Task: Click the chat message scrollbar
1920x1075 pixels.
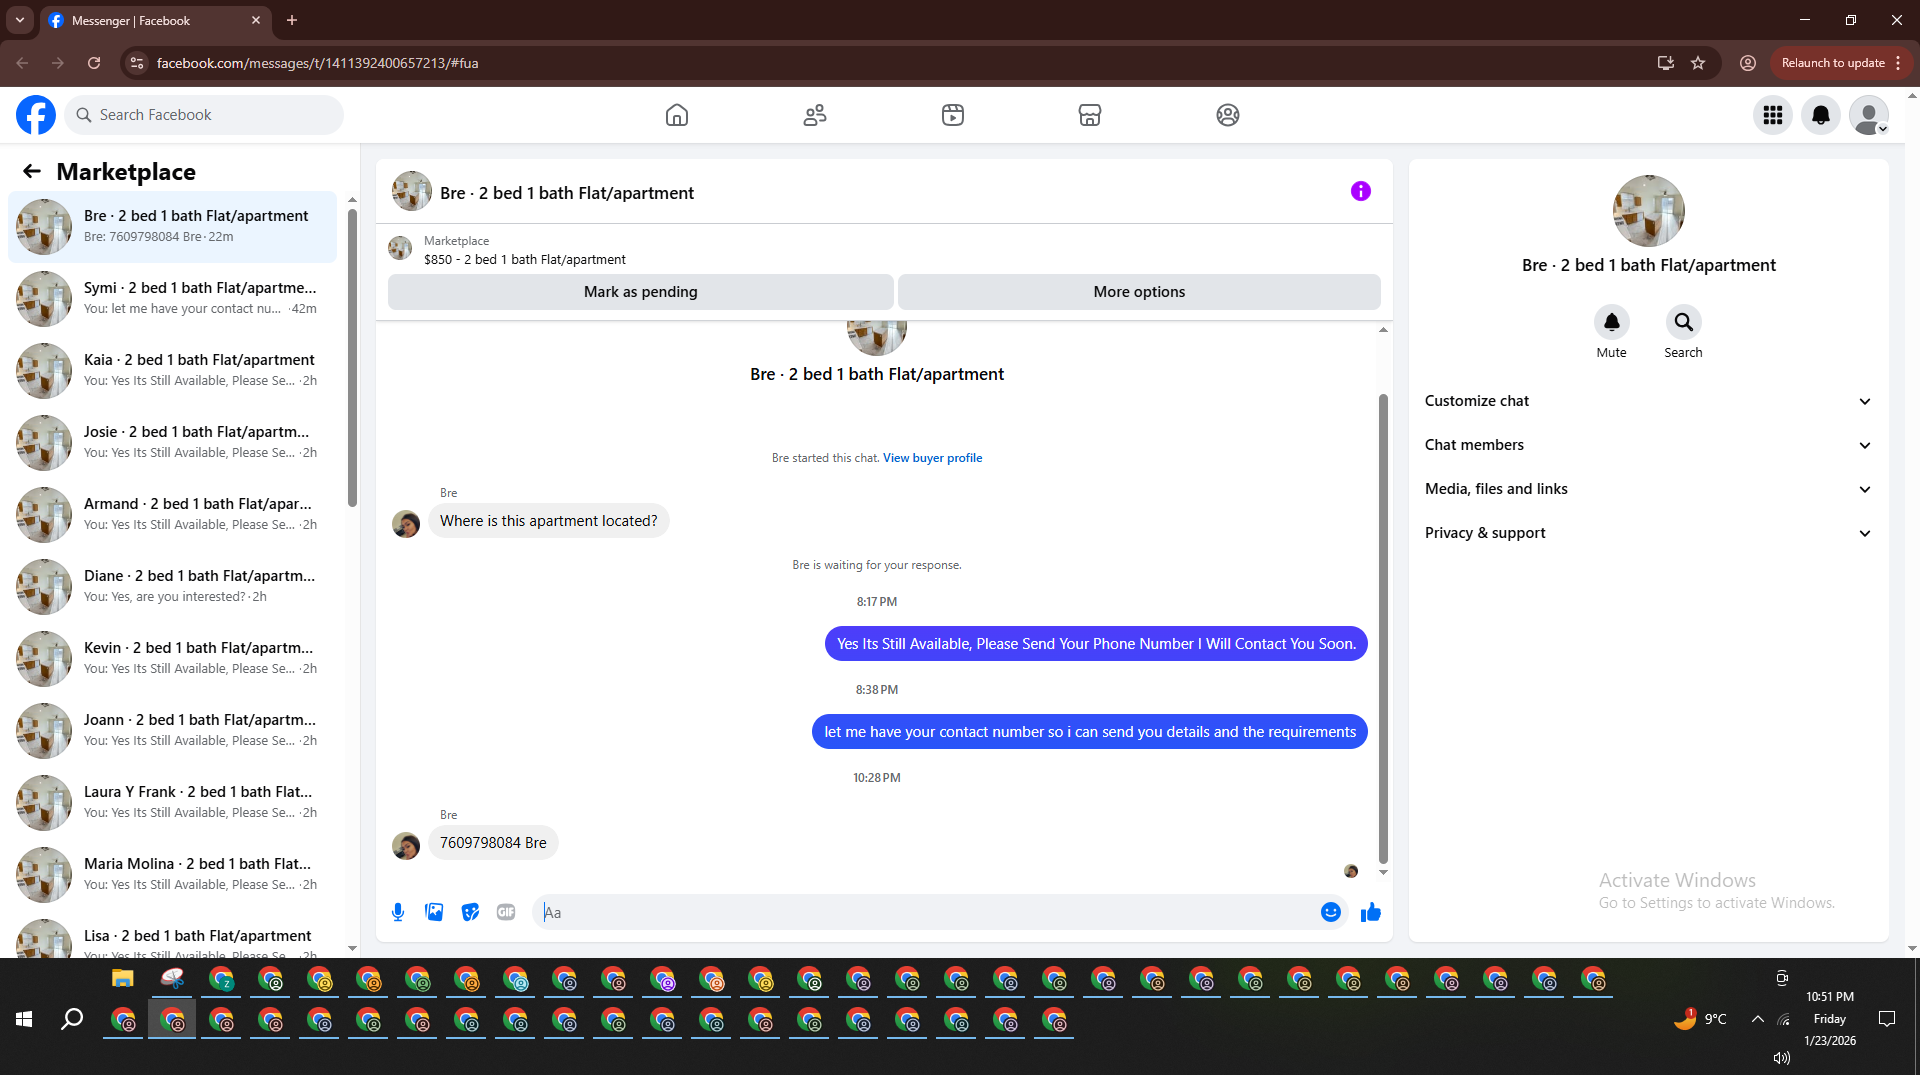Action: click(1383, 628)
